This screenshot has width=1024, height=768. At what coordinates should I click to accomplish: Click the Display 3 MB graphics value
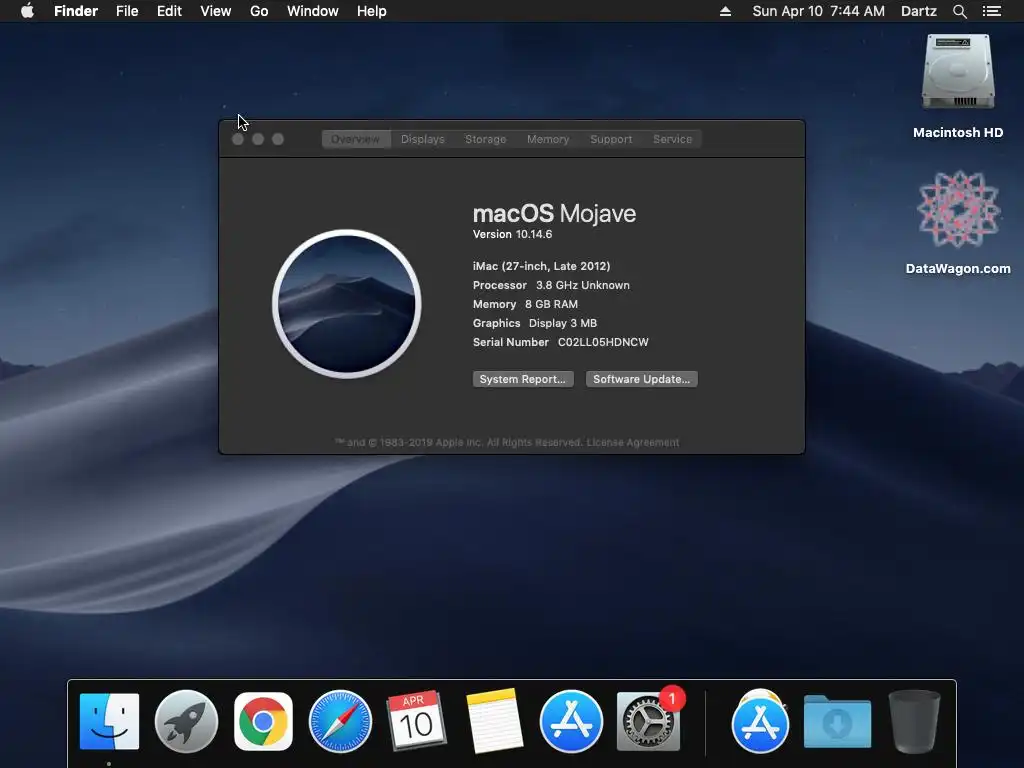562,323
